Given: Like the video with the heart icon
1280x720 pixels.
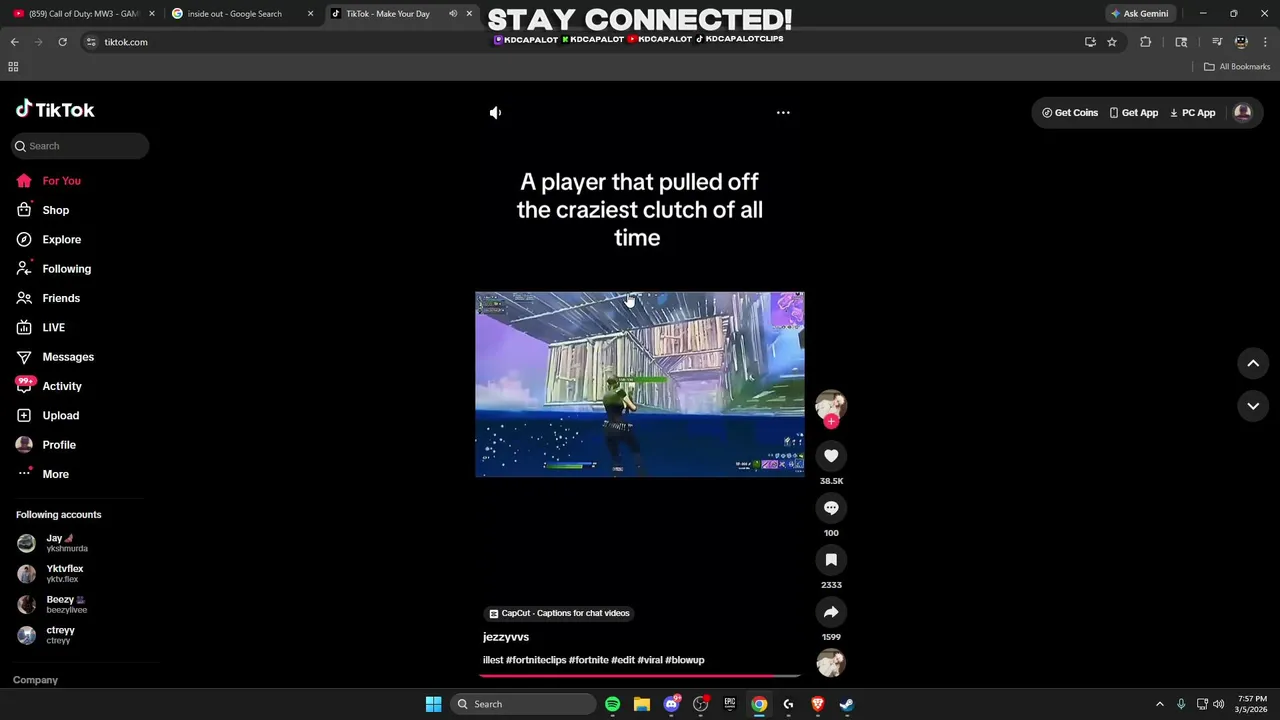Looking at the screenshot, I should (x=831, y=456).
